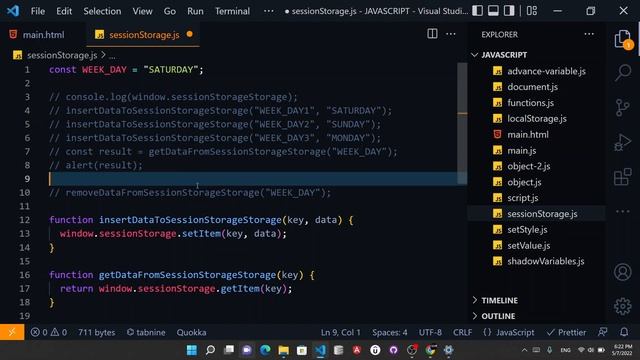Image resolution: width=640 pixels, height=360 pixels.
Task: Open editor More Actions ellipsis
Action: click(451, 34)
